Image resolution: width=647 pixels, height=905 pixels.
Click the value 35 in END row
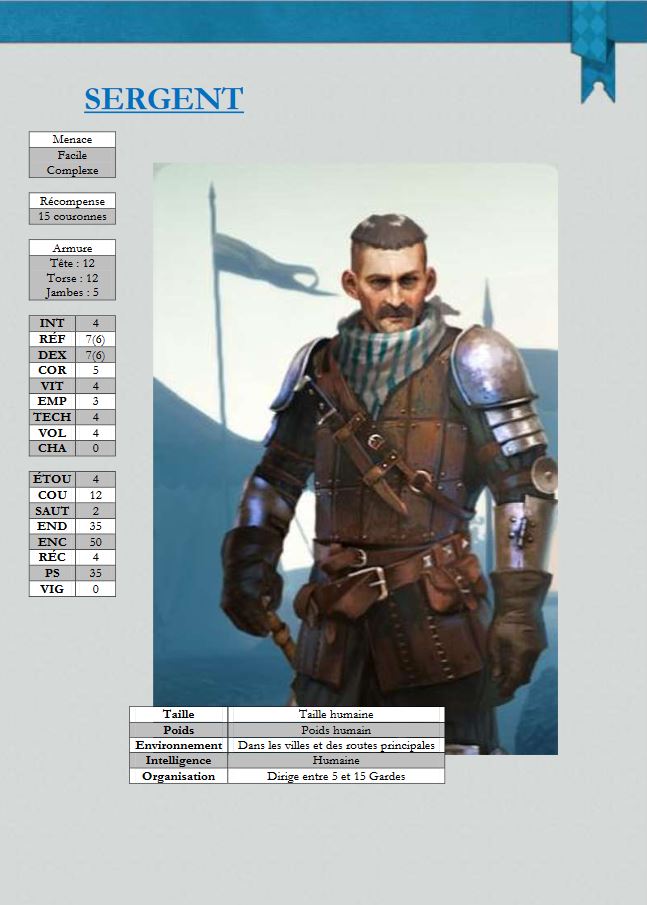96,526
